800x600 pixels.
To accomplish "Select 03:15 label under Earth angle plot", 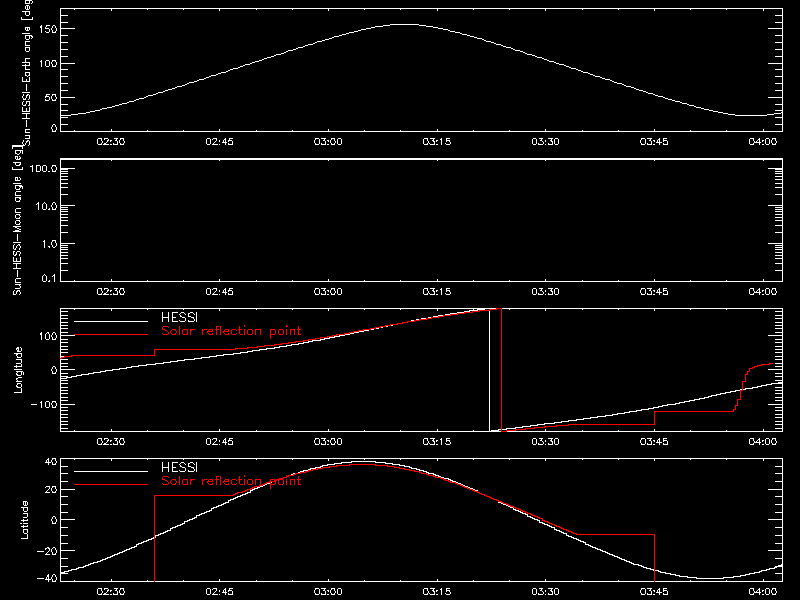I will coord(437,141).
